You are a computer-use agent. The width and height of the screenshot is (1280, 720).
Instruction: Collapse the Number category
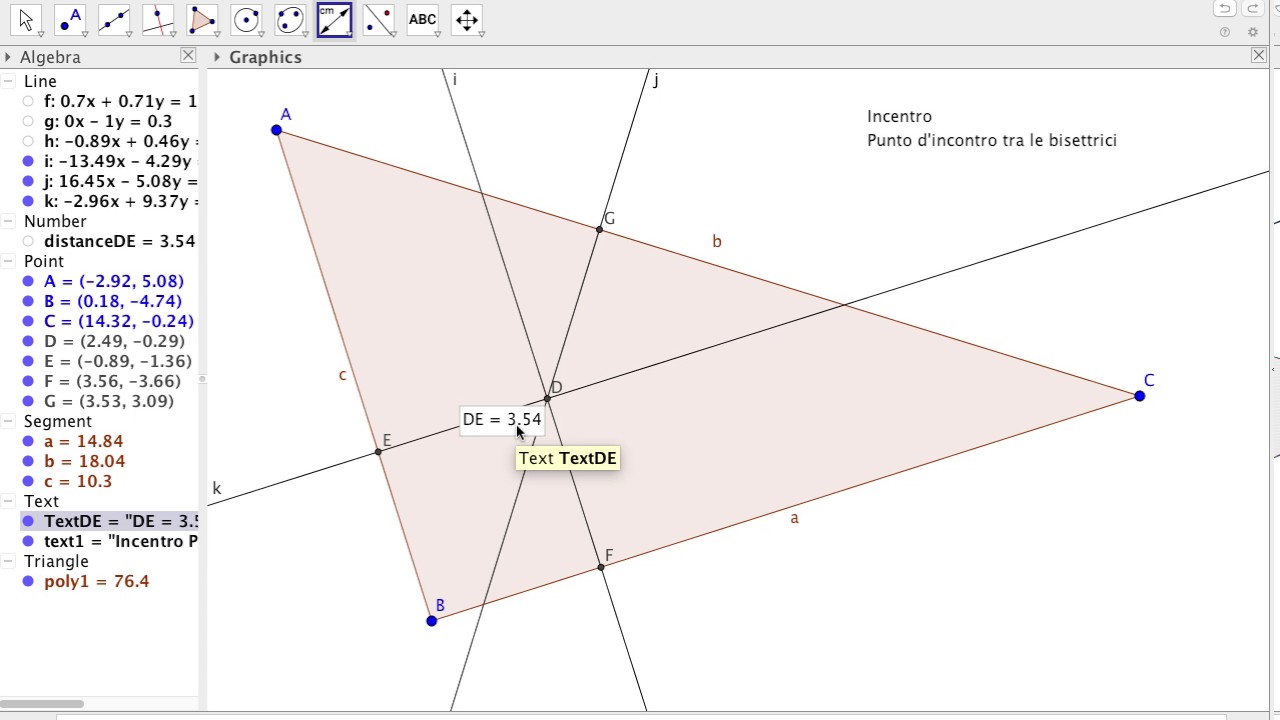[x=8, y=221]
